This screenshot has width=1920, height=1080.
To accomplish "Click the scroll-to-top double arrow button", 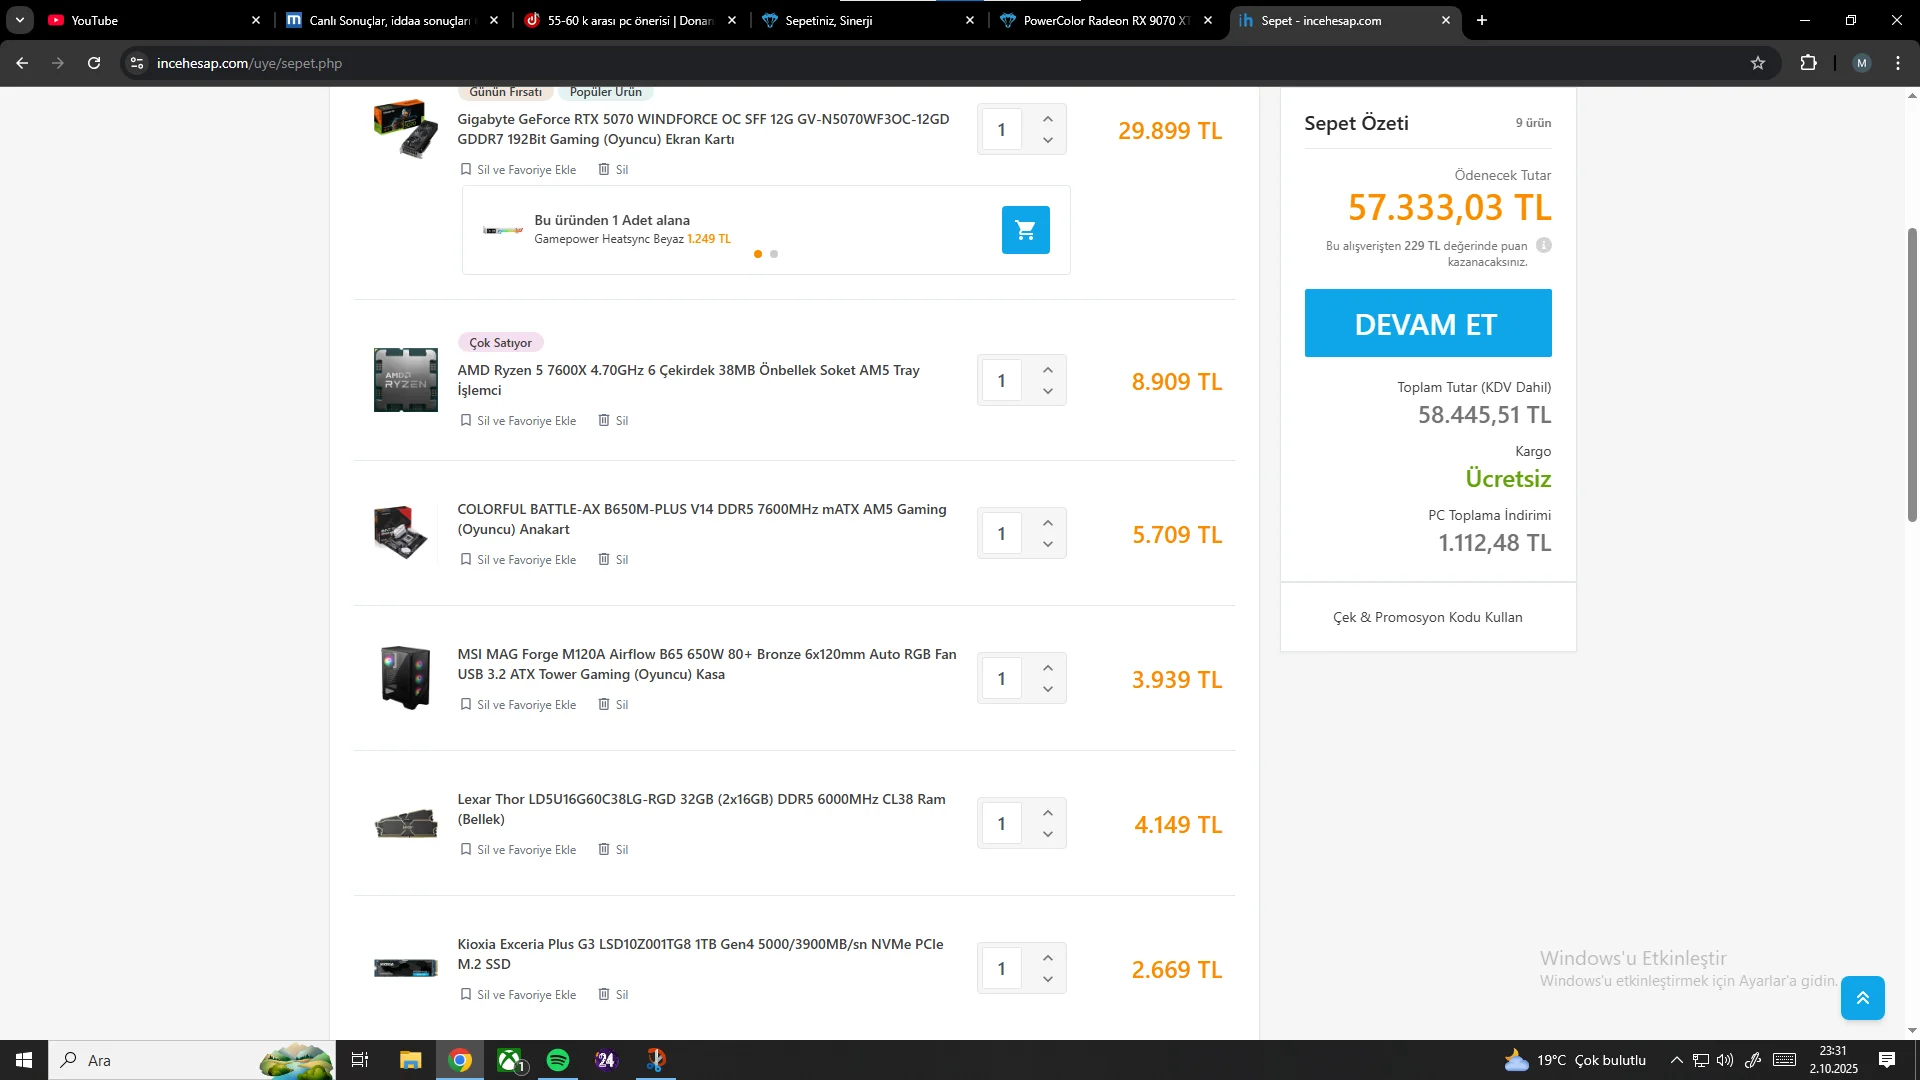I will pos(1862,997).
